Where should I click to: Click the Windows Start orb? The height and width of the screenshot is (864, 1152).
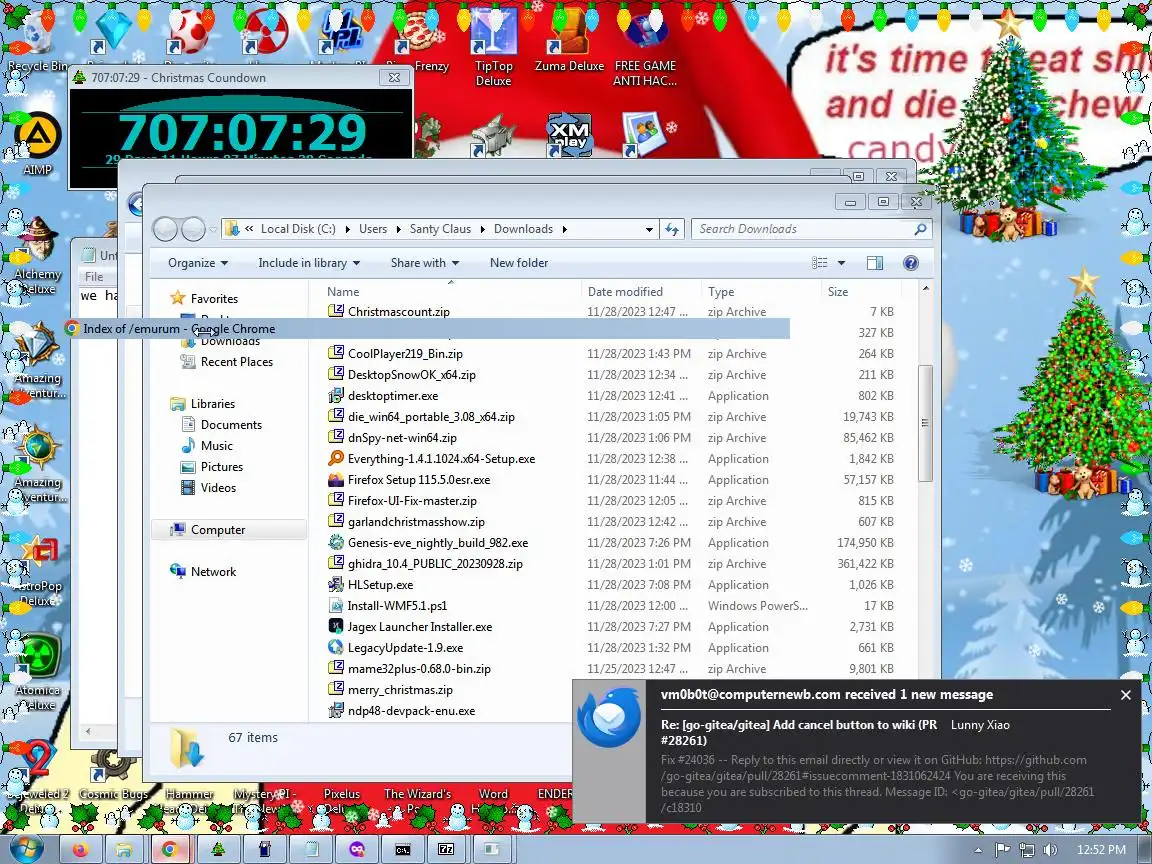(x=26, y=849)
